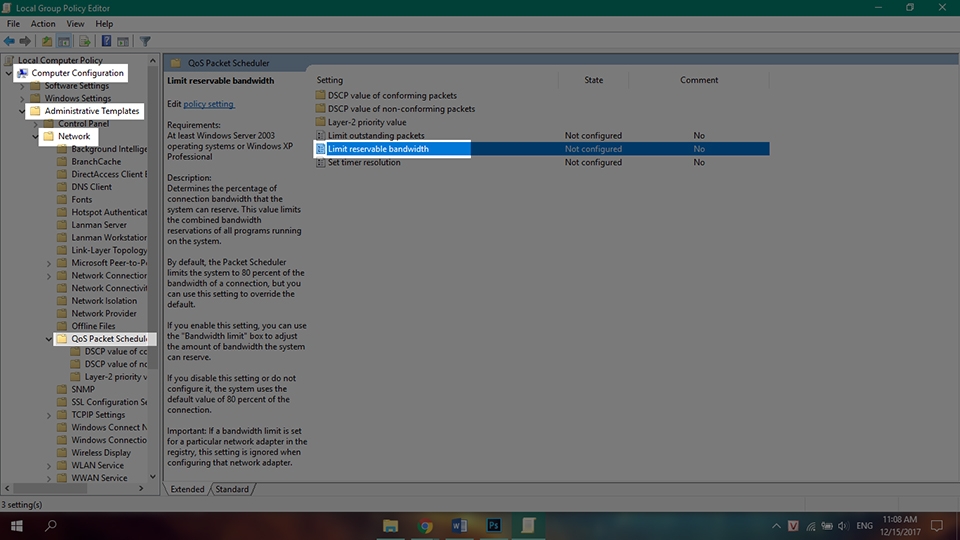
Task: Click the tree pane horizontal scrollbar right arrow
Action: [141, 489]
